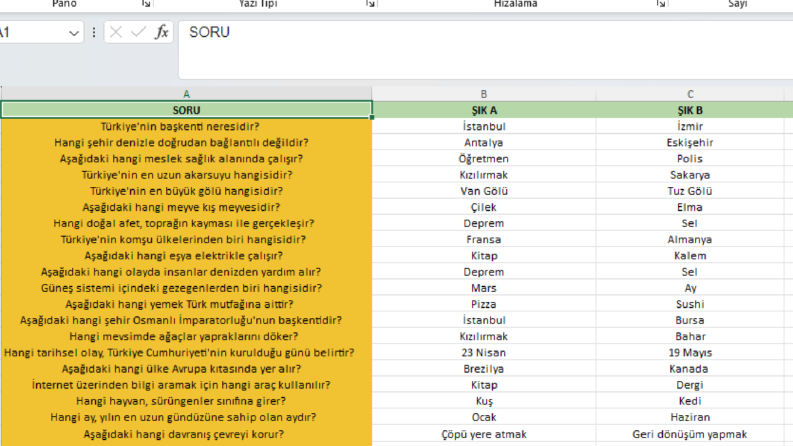Image resolution: width=793 pixels, height=446 pixels.
Task: Select the Fransa cell
Action: tap(484, 239)
